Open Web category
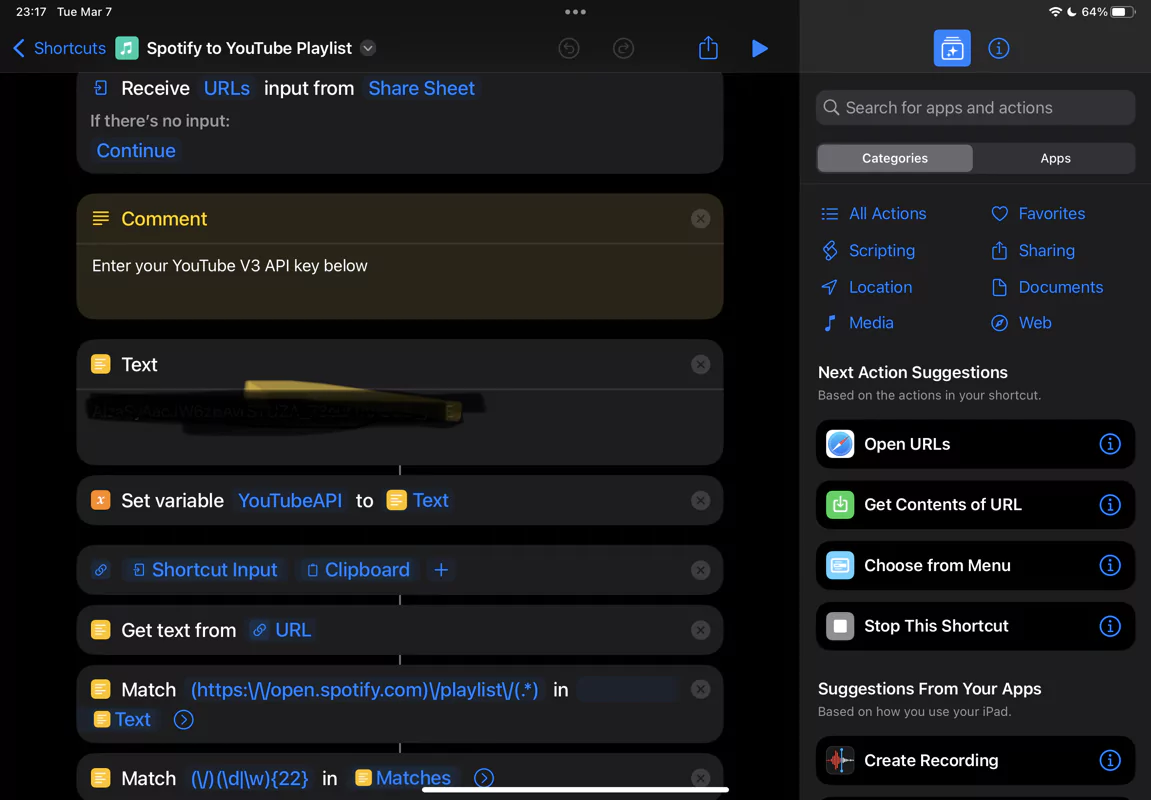The image size is (1151, 800). [1021, 323]
